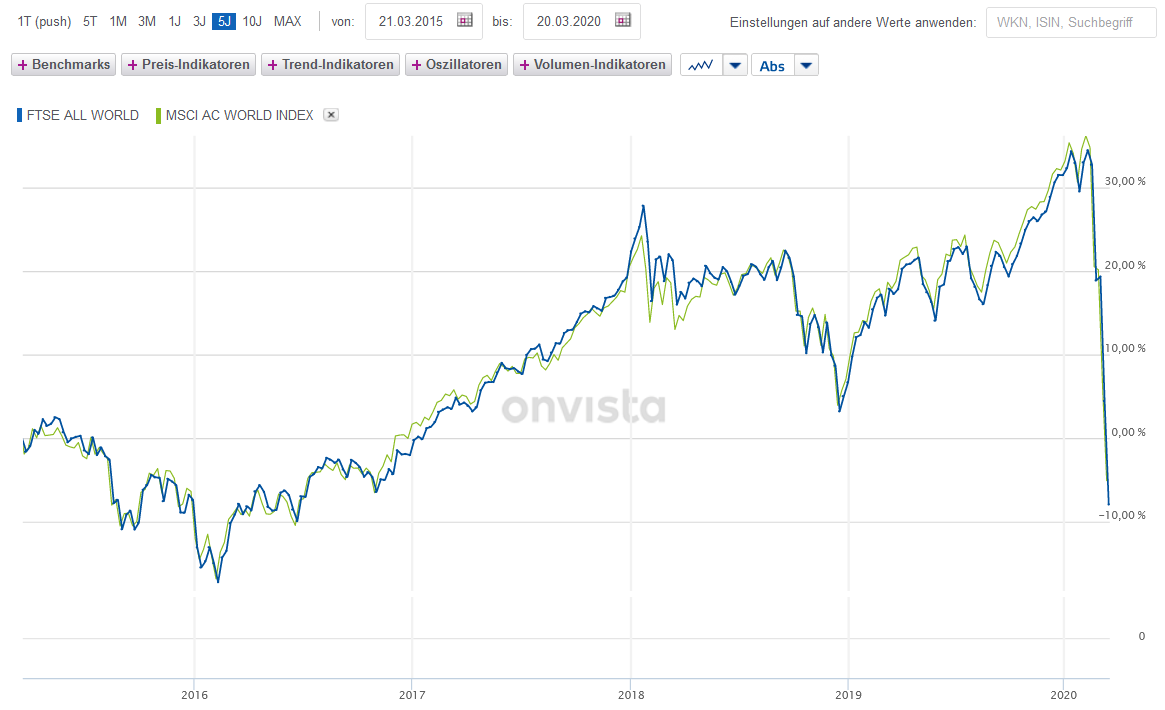Screen dimensions: 1165x710
Task: Expand the chart type dropdown arrow
Action: click(735, 65)
